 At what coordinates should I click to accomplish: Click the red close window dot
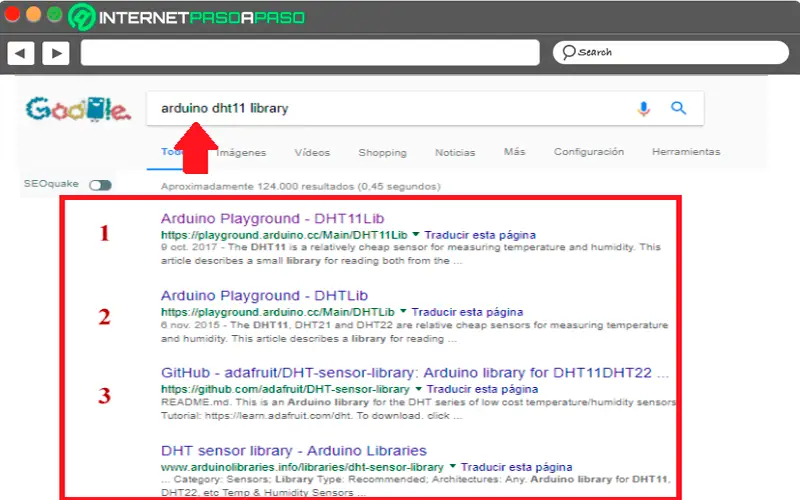point(12,14)
